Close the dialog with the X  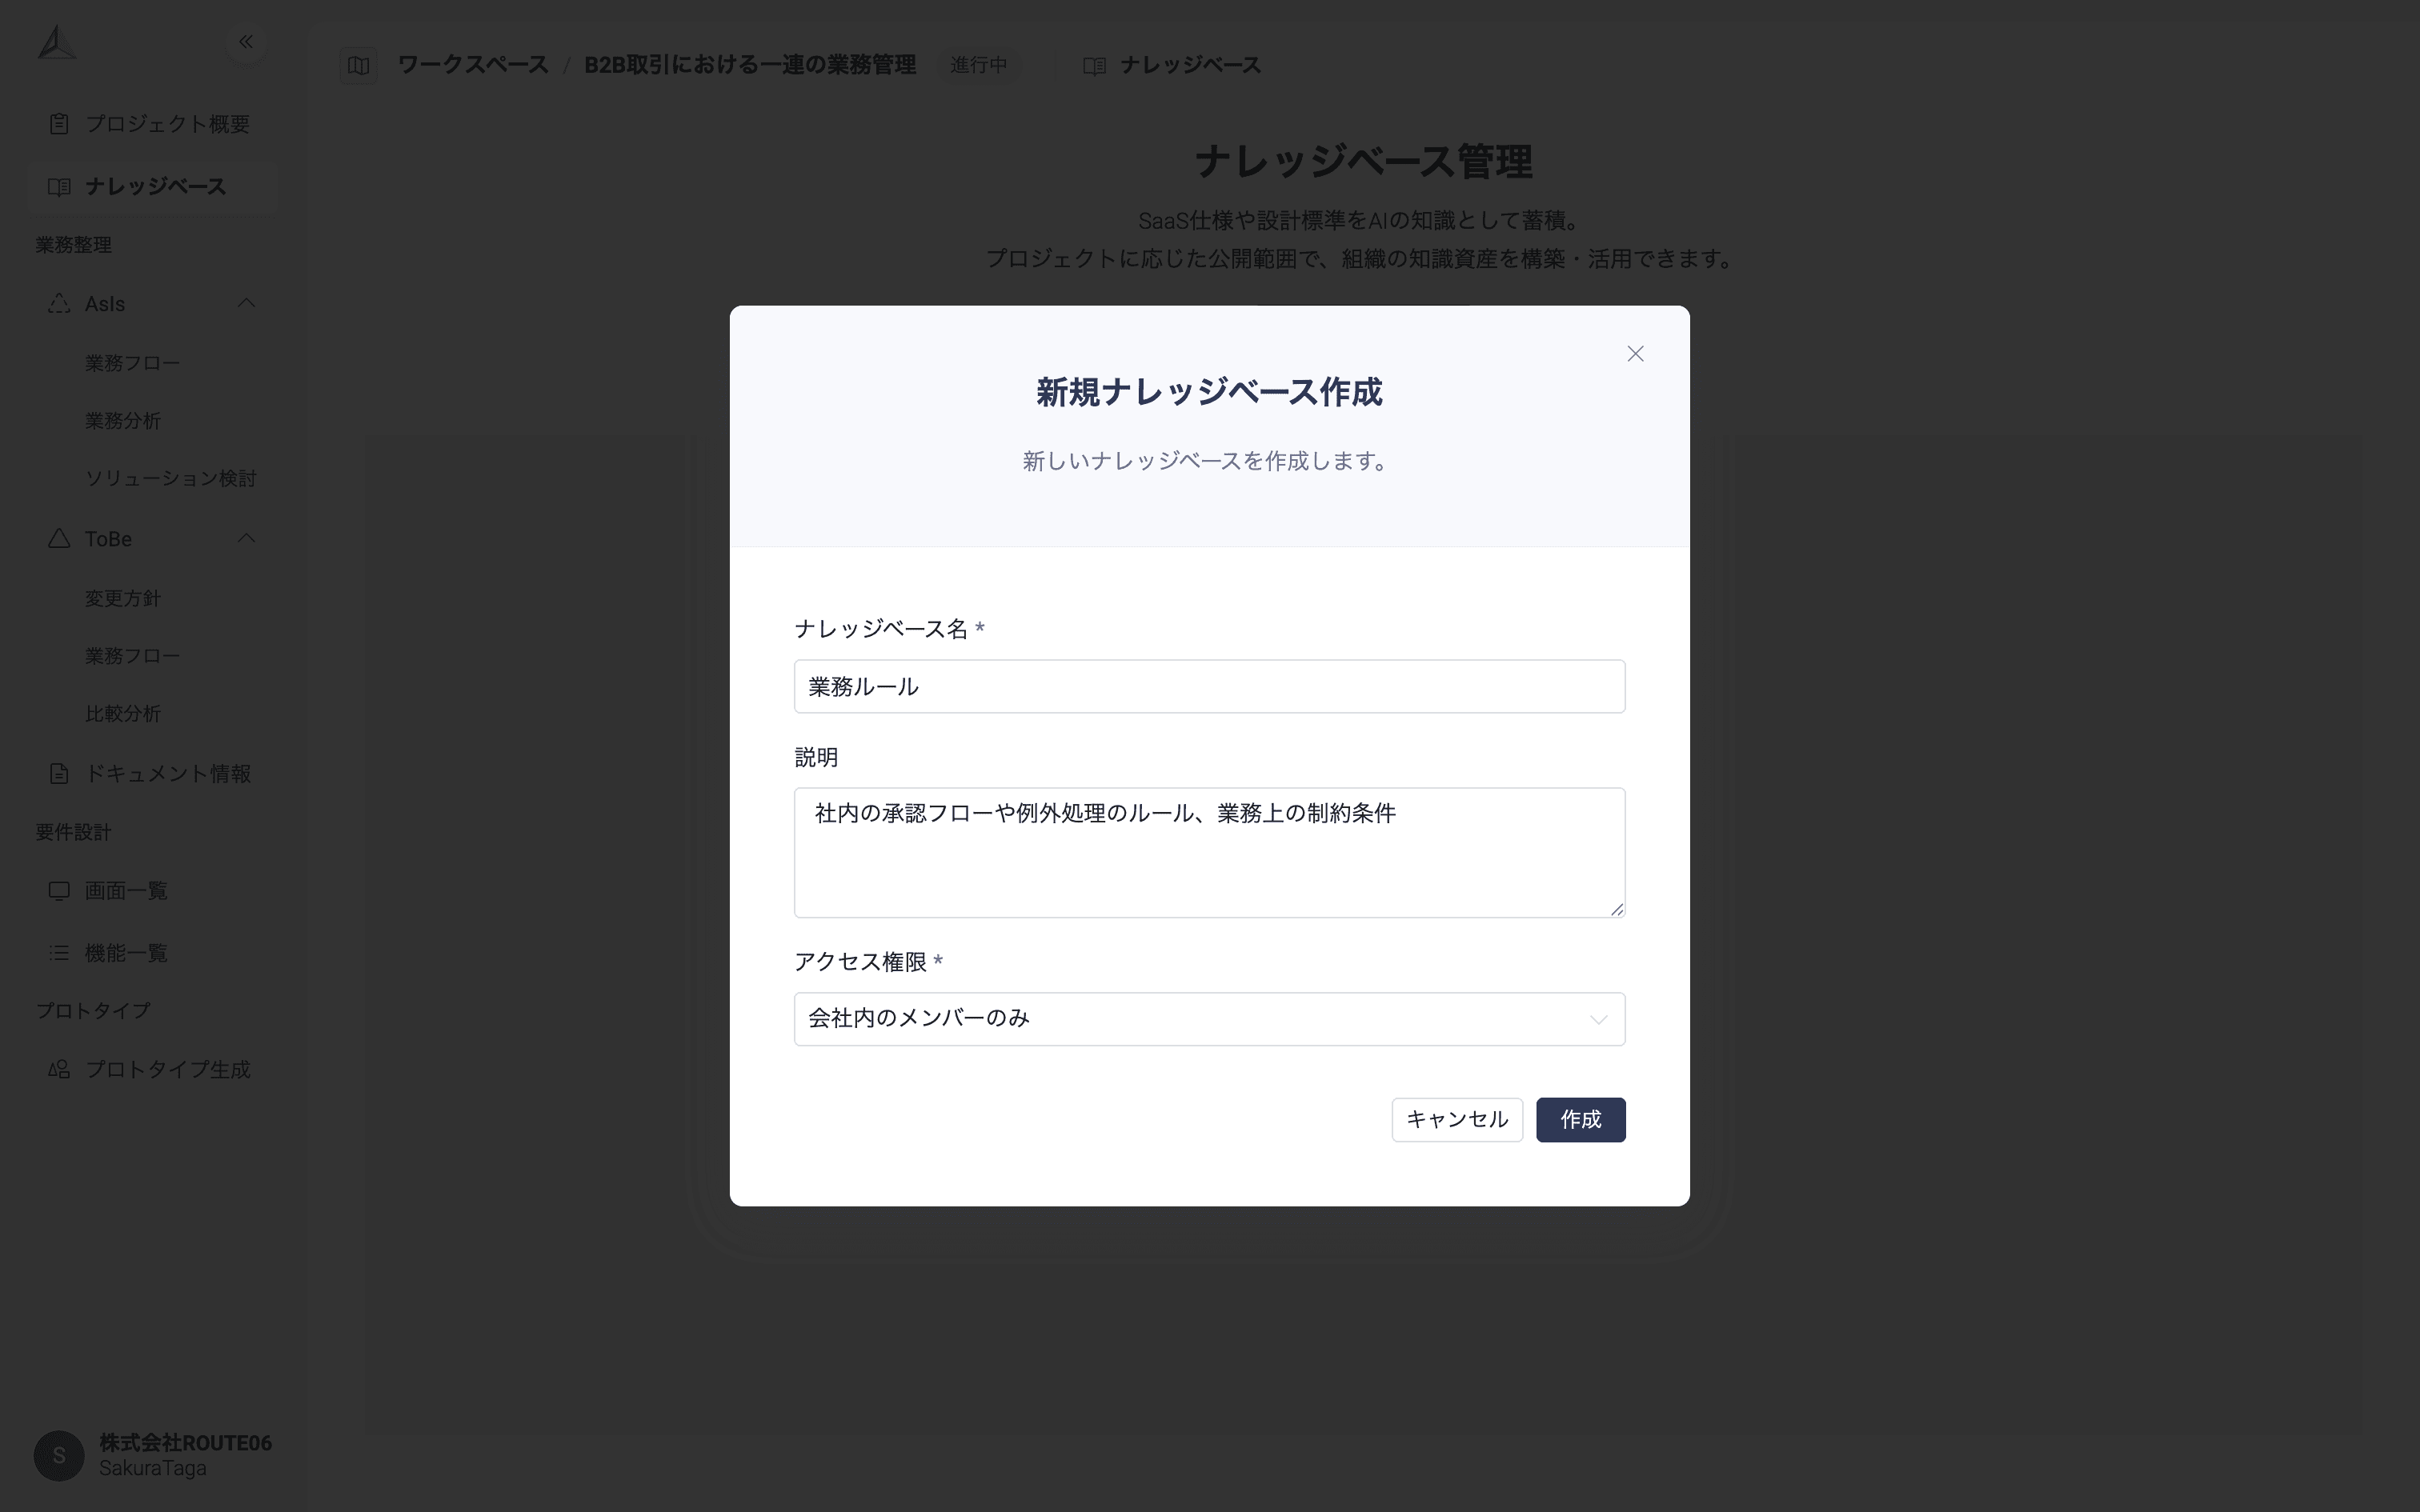click(1634, 353)
